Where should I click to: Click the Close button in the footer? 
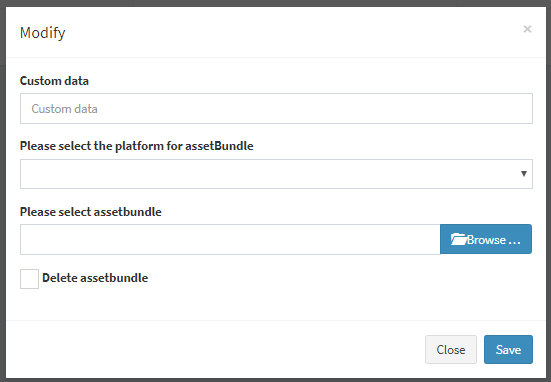pyautogui.click(x=451, y=349)
